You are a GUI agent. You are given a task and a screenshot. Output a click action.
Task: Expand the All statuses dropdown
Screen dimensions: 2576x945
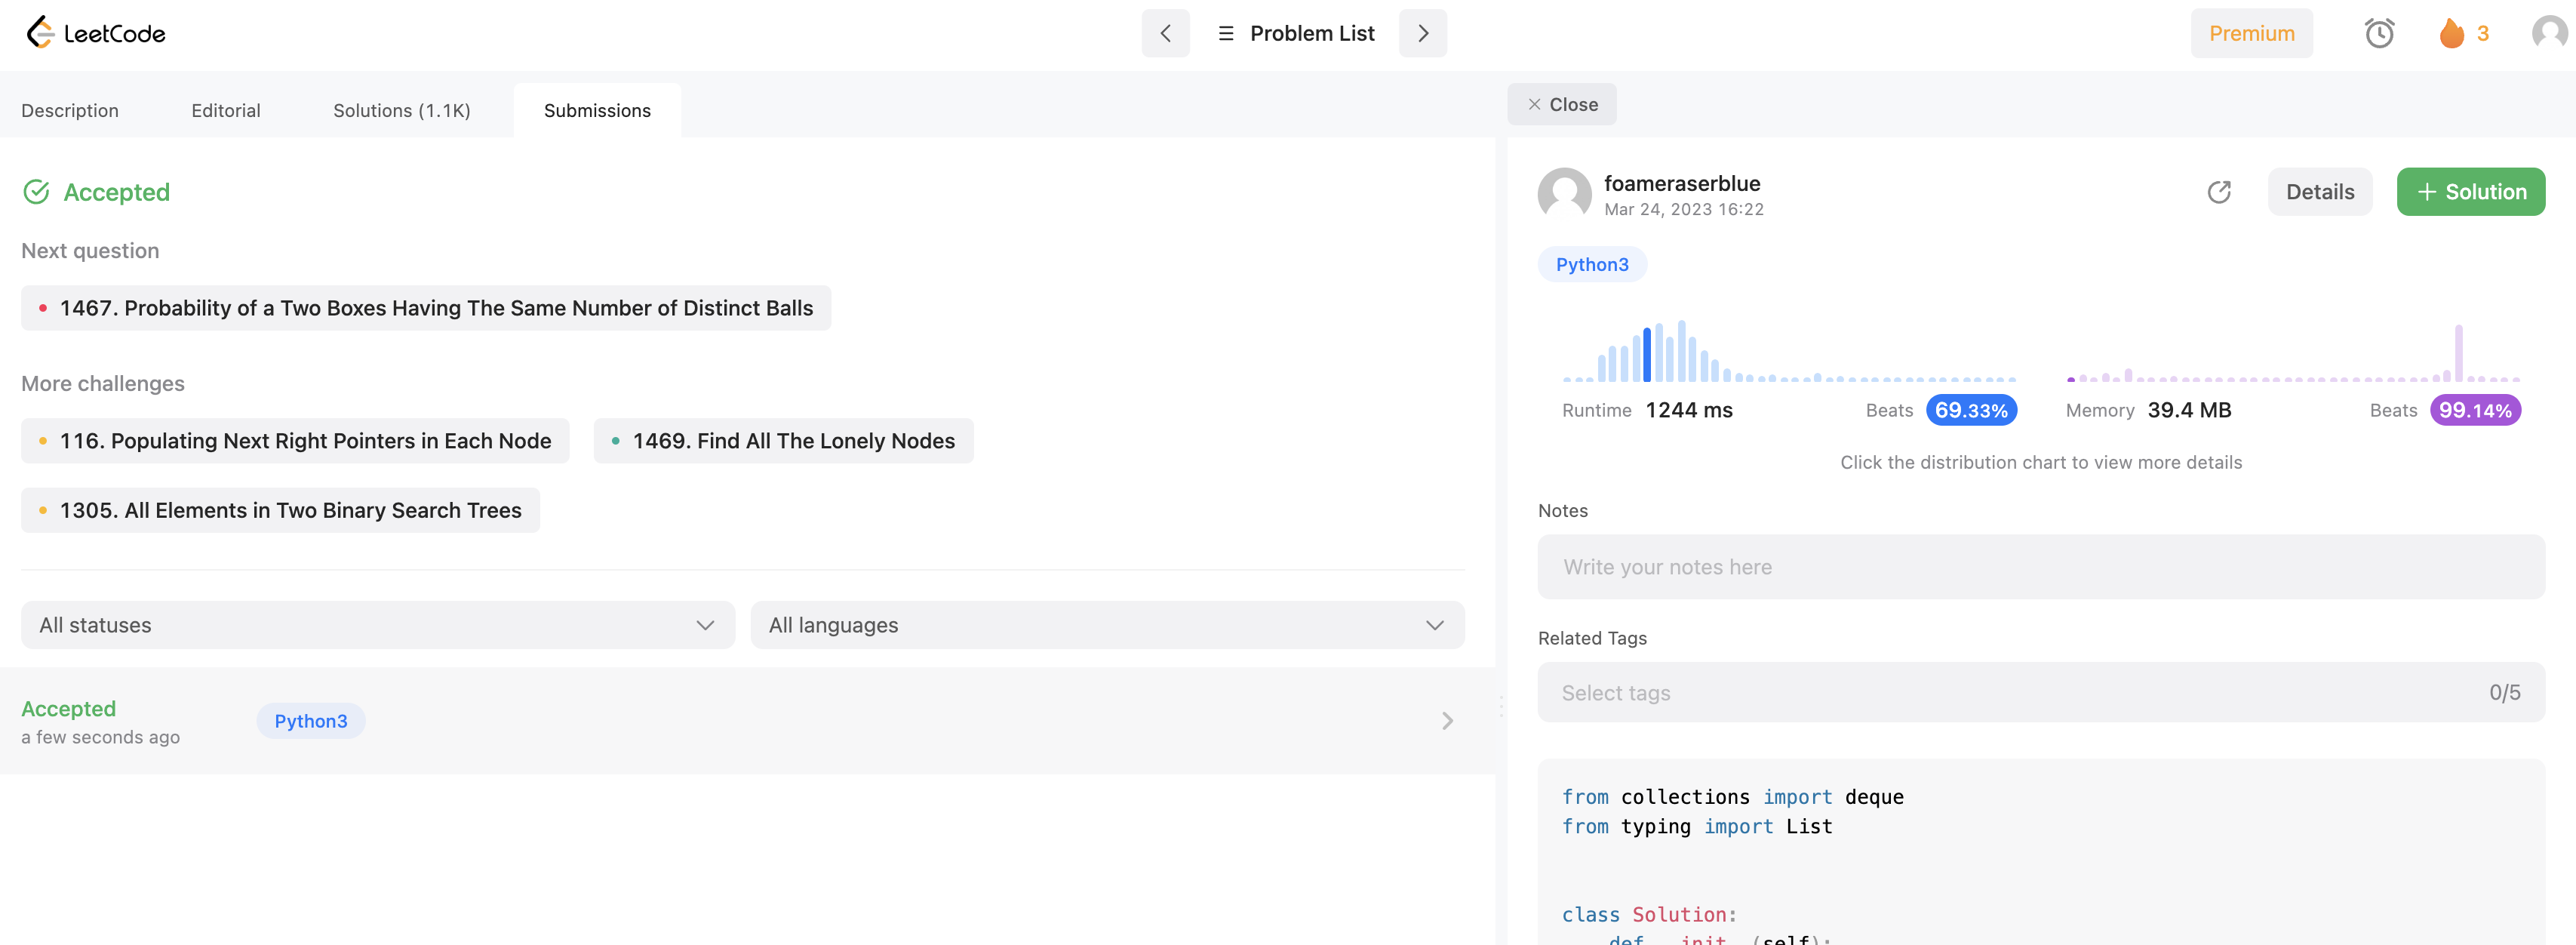click(377, 625)
